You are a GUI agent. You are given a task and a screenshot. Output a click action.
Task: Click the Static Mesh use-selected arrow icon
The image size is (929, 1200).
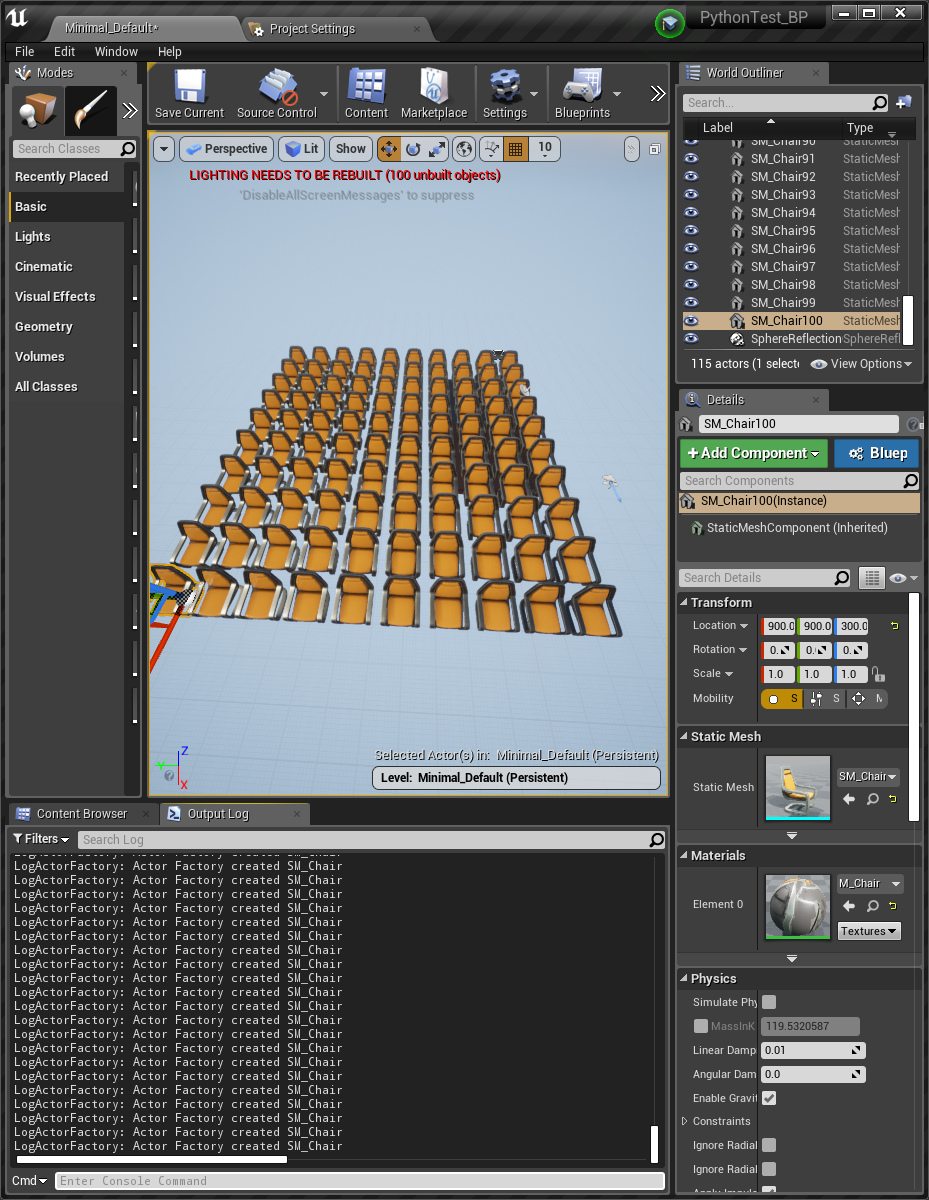pyautogui.click(x=849, y=799)
